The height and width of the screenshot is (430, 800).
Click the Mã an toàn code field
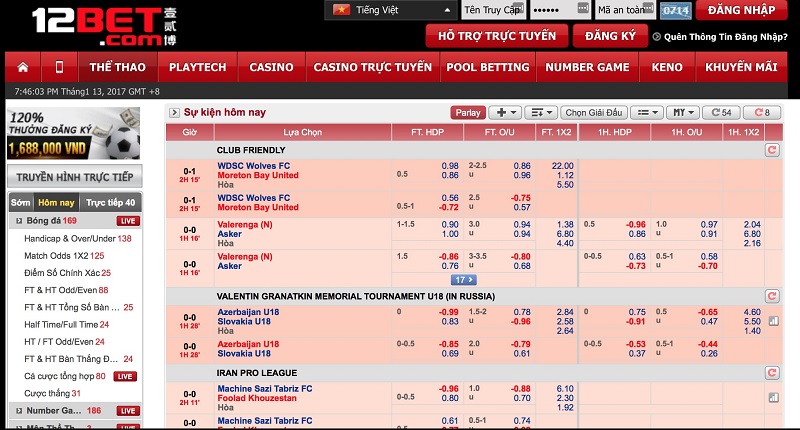(626, 10)
